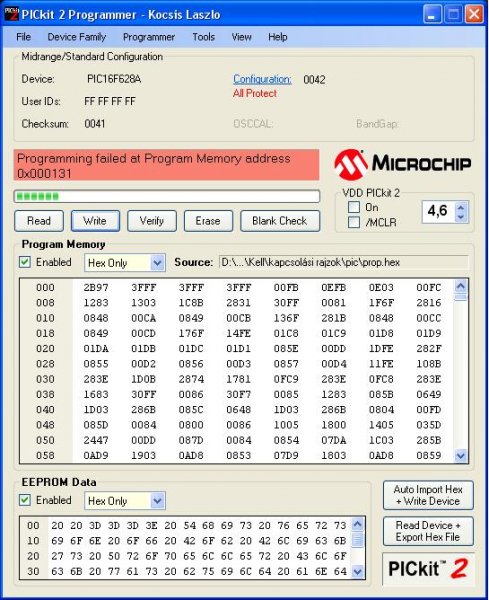Click EEPROM byte 6B in row 10
The width and height of the screenshot is (489, 600).
point(340,541)
